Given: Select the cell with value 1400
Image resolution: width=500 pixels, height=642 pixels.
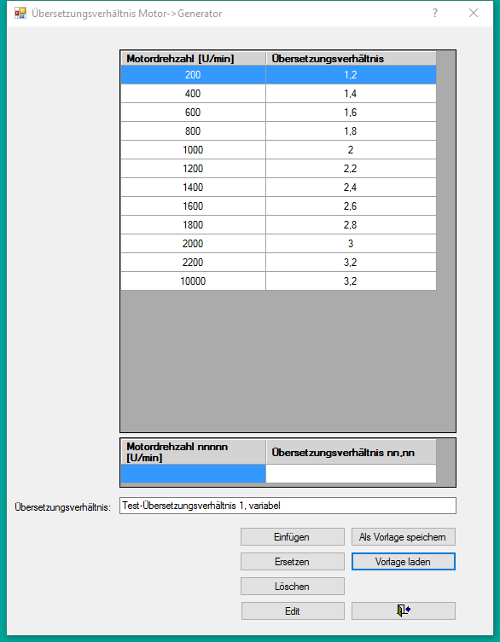Looking at the screenshot, I should pos(193,188).
